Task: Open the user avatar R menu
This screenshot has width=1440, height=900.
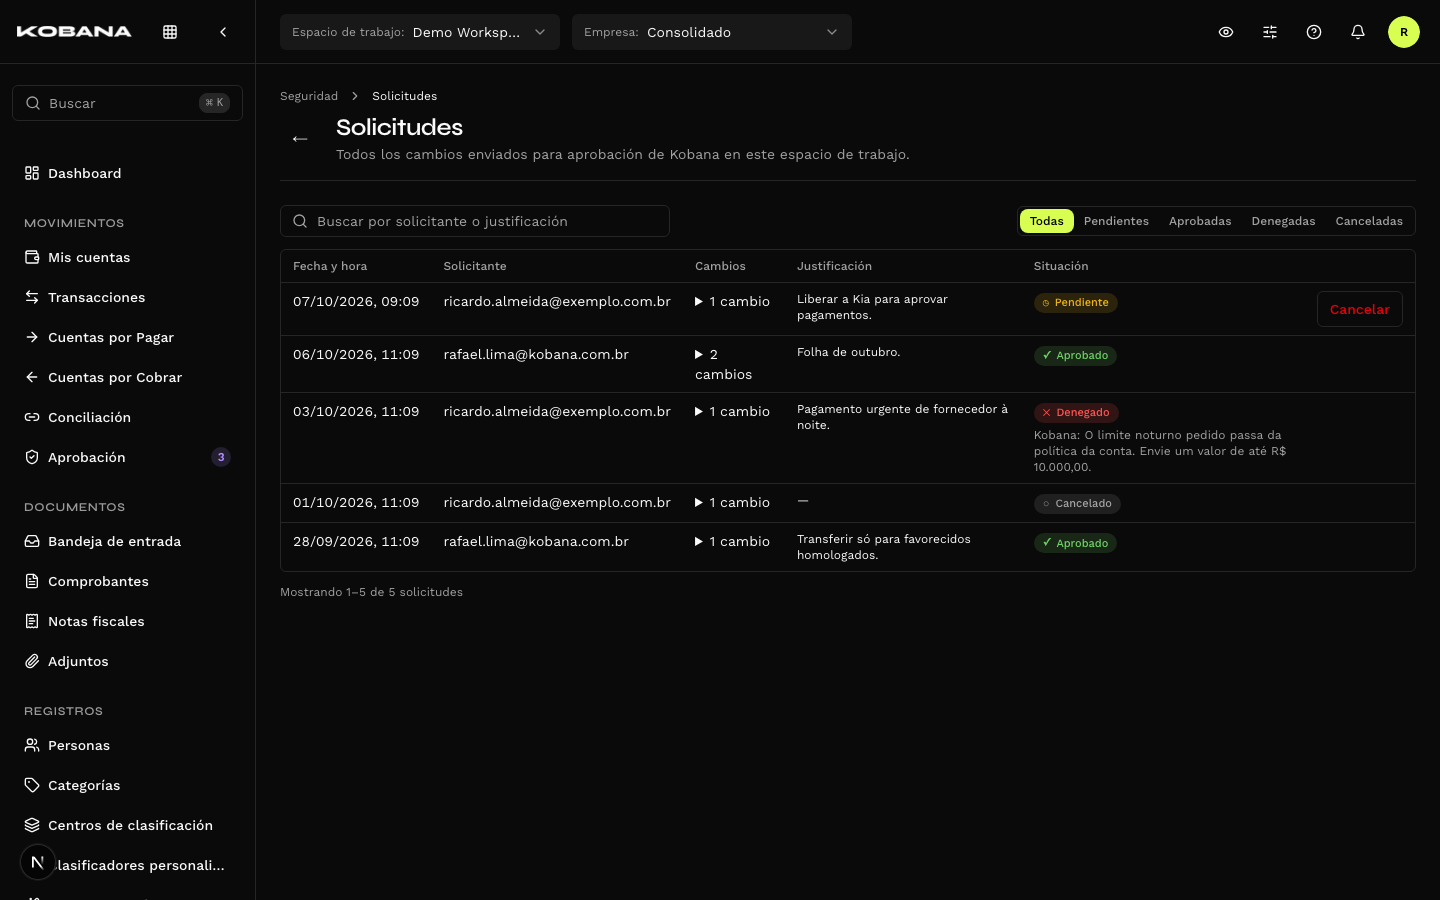Action: (1404, 32)
